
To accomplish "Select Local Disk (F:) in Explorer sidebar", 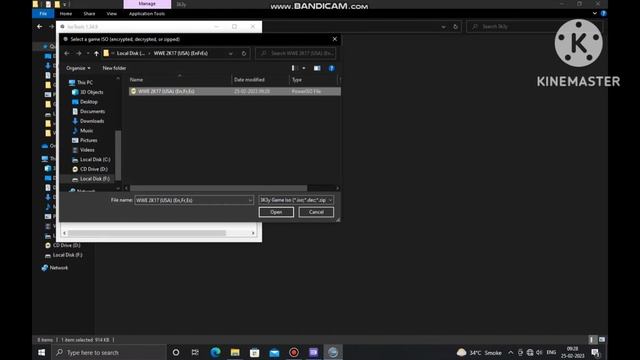I will [x=64, y=255].
